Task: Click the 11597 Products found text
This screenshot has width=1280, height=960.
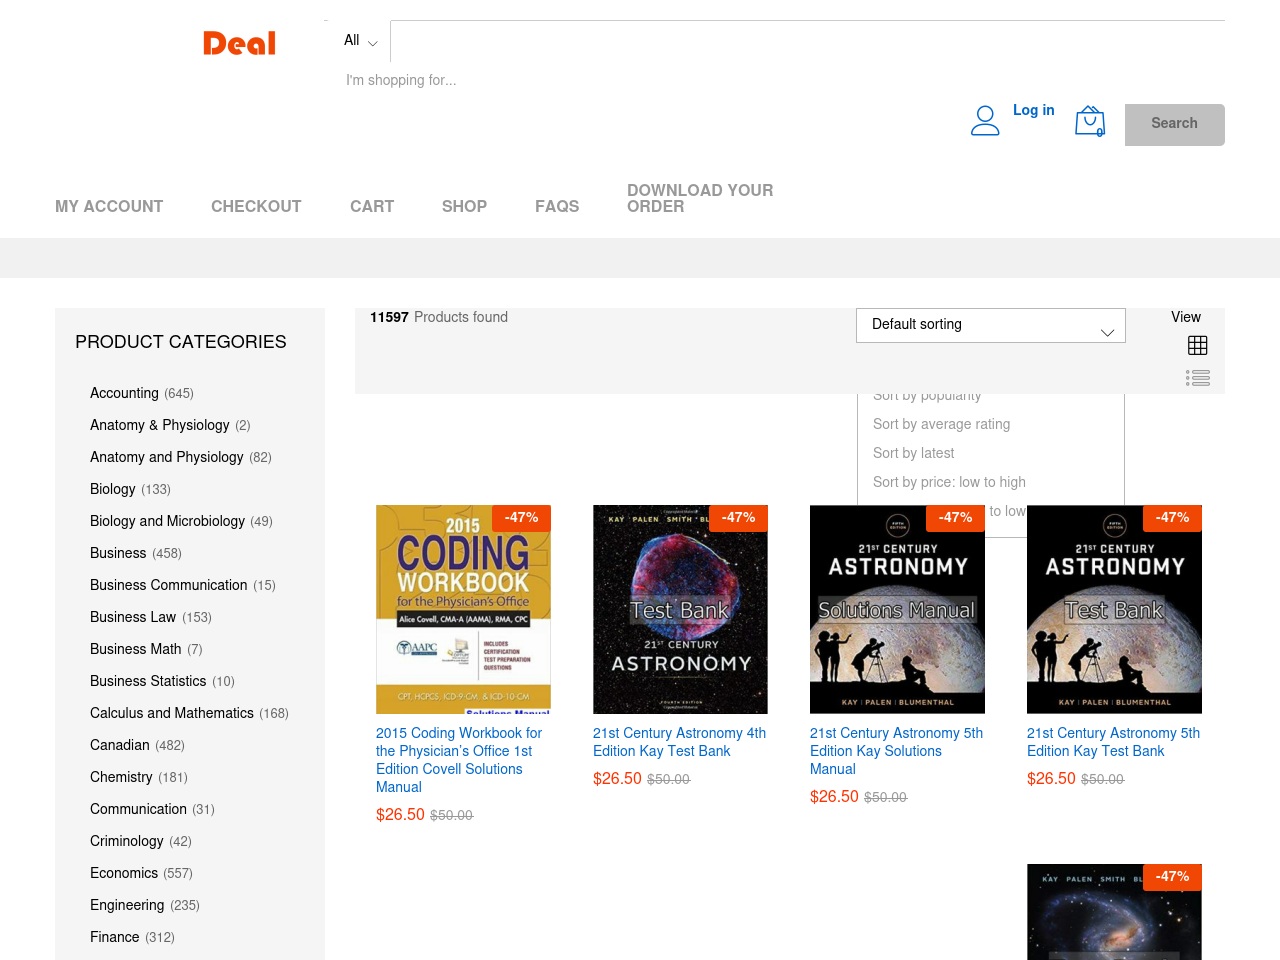Action: (439, 317)
